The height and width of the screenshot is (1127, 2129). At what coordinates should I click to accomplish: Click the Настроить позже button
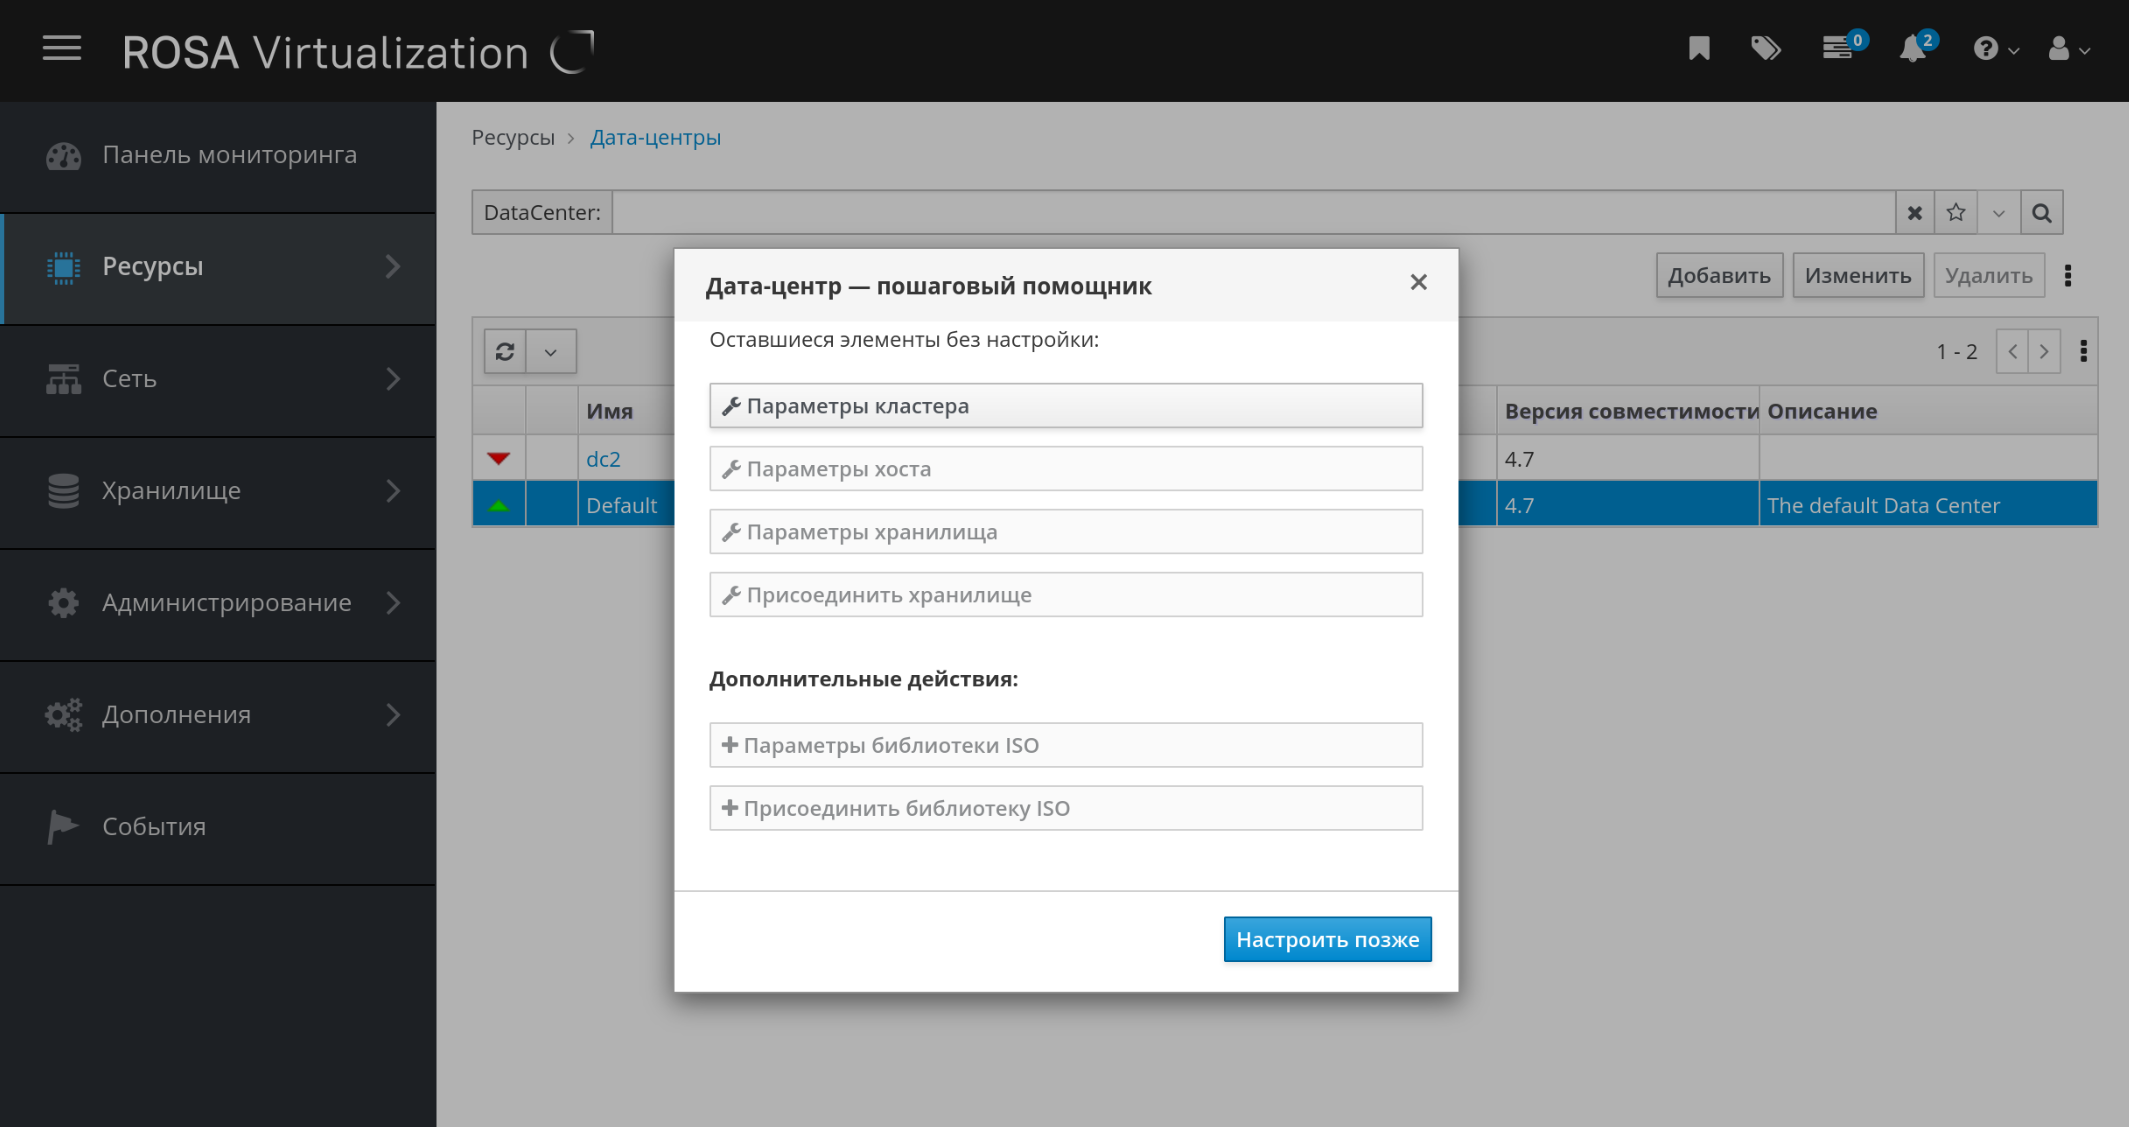tap(1327, 940)
